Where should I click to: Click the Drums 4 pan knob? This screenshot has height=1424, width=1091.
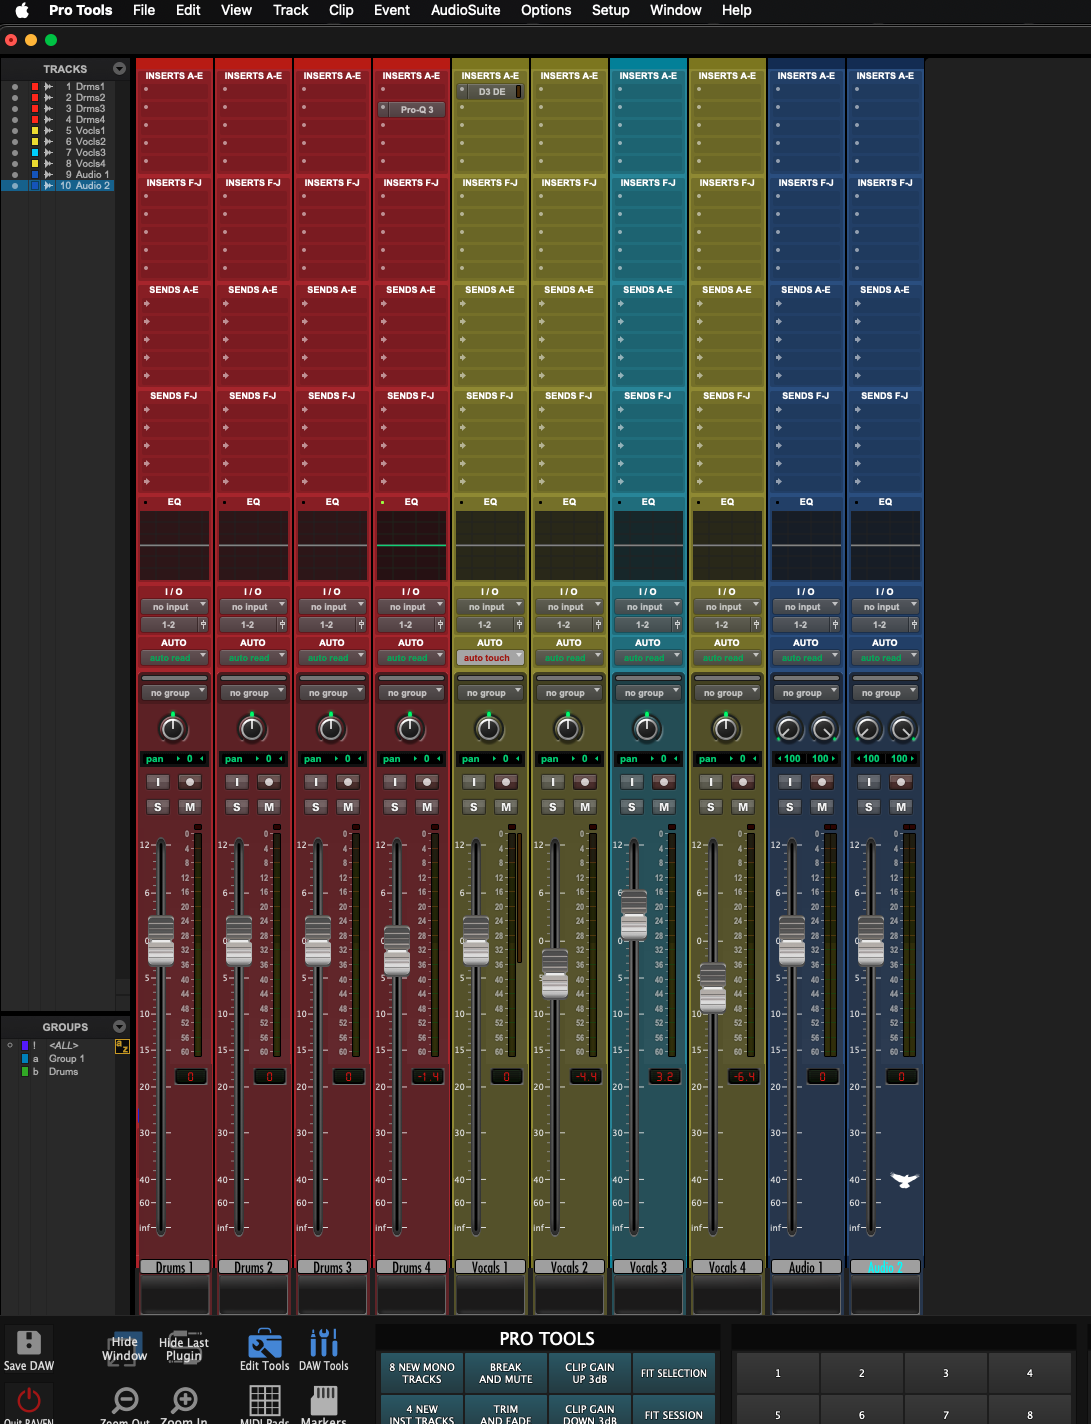tap(410, 728)
